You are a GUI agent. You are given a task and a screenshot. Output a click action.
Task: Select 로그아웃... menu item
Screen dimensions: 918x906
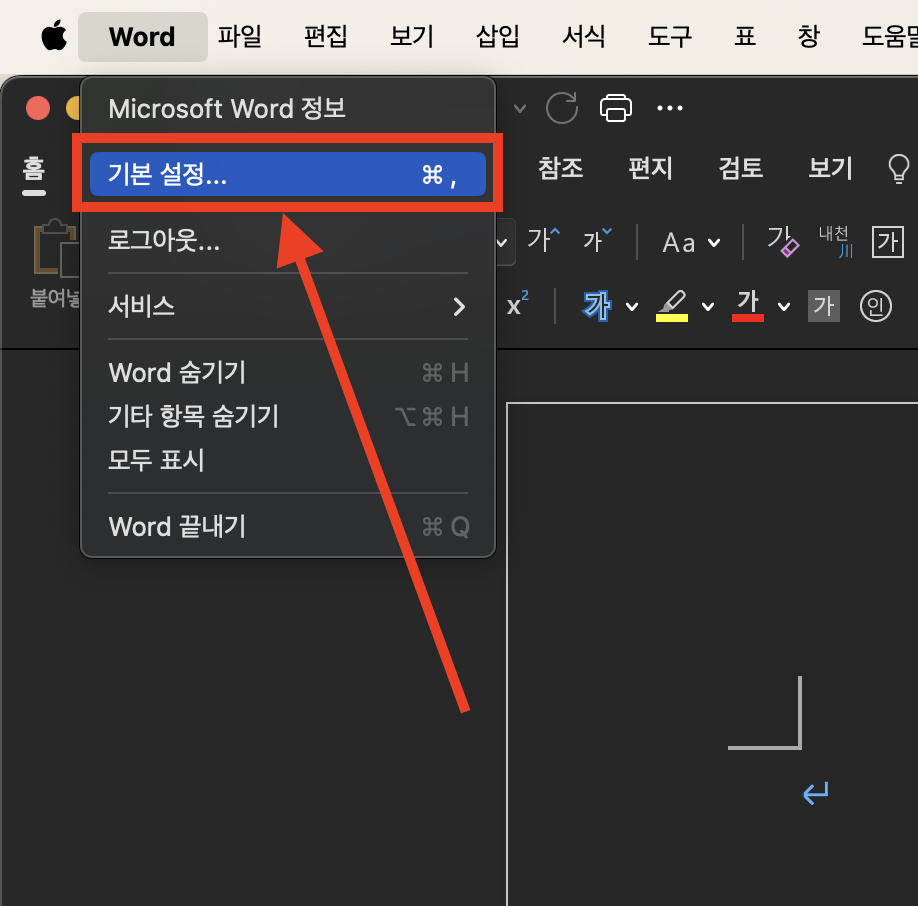click(x=287, y=240)
